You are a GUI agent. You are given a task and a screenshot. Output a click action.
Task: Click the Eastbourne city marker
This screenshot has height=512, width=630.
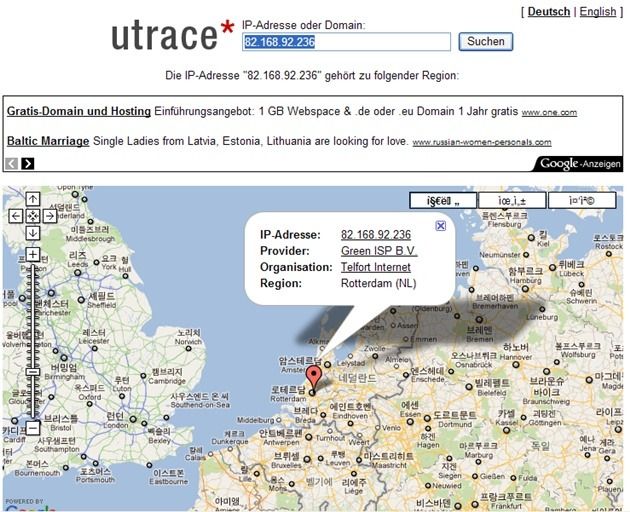pyautogui.click(x=149, y=465)
